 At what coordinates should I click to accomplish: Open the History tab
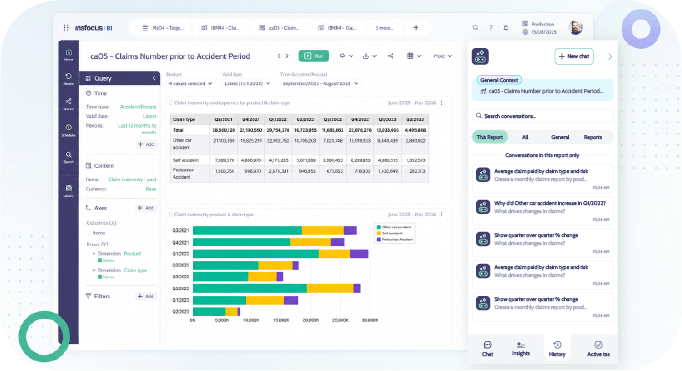[x=557, y=348]
